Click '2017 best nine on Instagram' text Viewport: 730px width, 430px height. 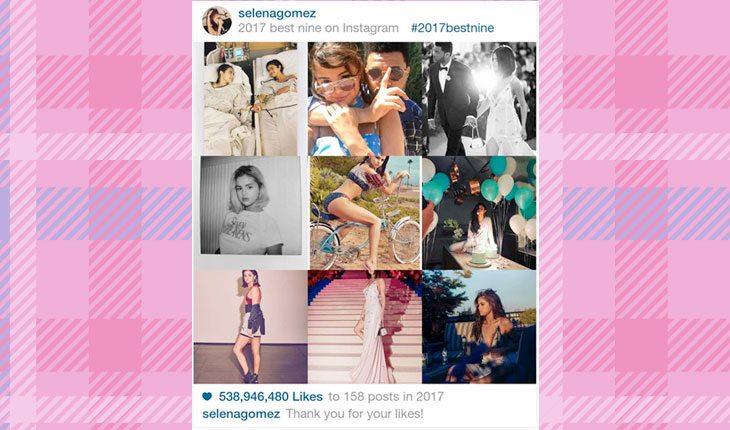point(318,28)
